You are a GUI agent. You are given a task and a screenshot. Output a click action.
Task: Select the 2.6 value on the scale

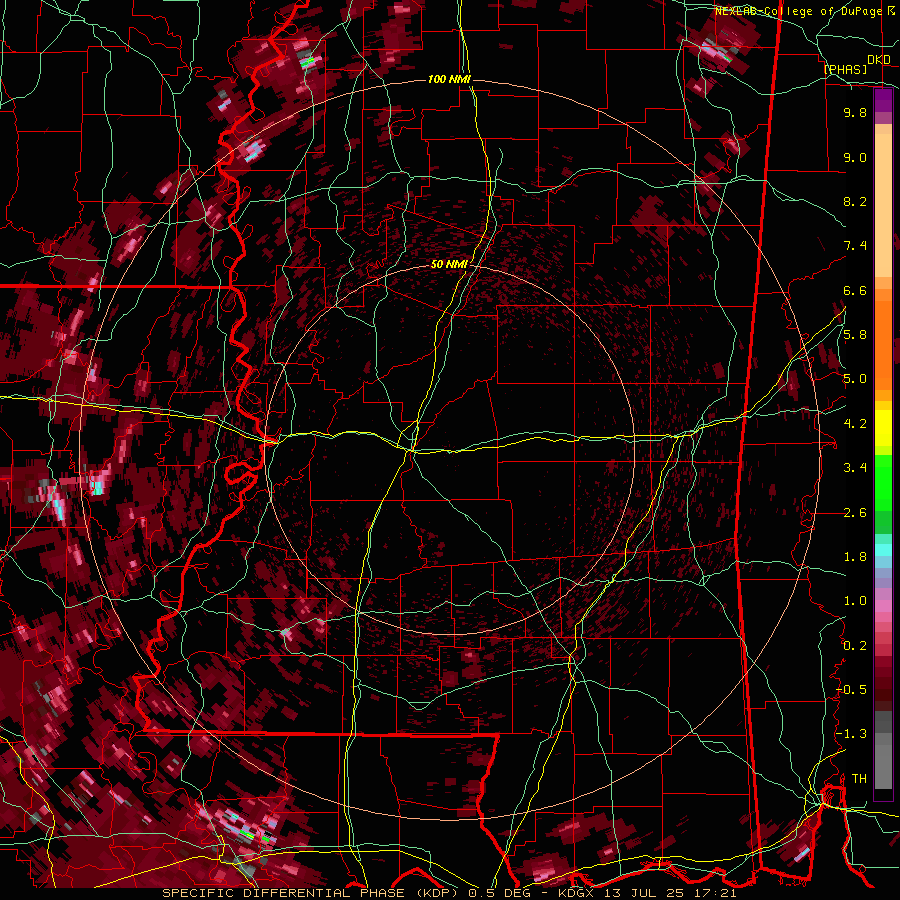click(x=855, y=513)
